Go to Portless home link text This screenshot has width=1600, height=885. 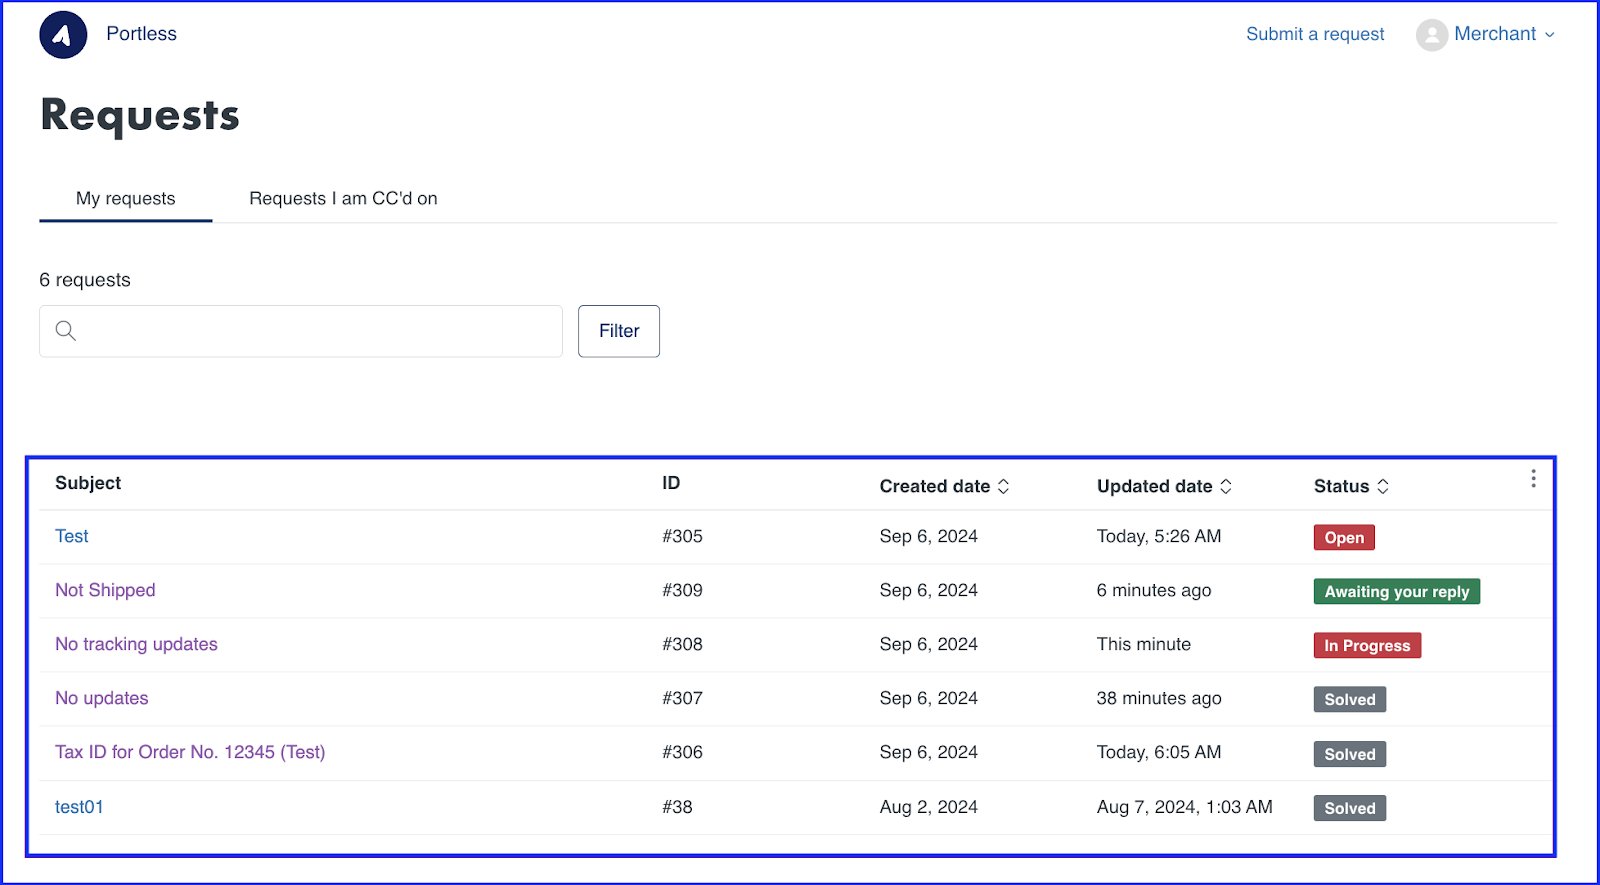141,34
